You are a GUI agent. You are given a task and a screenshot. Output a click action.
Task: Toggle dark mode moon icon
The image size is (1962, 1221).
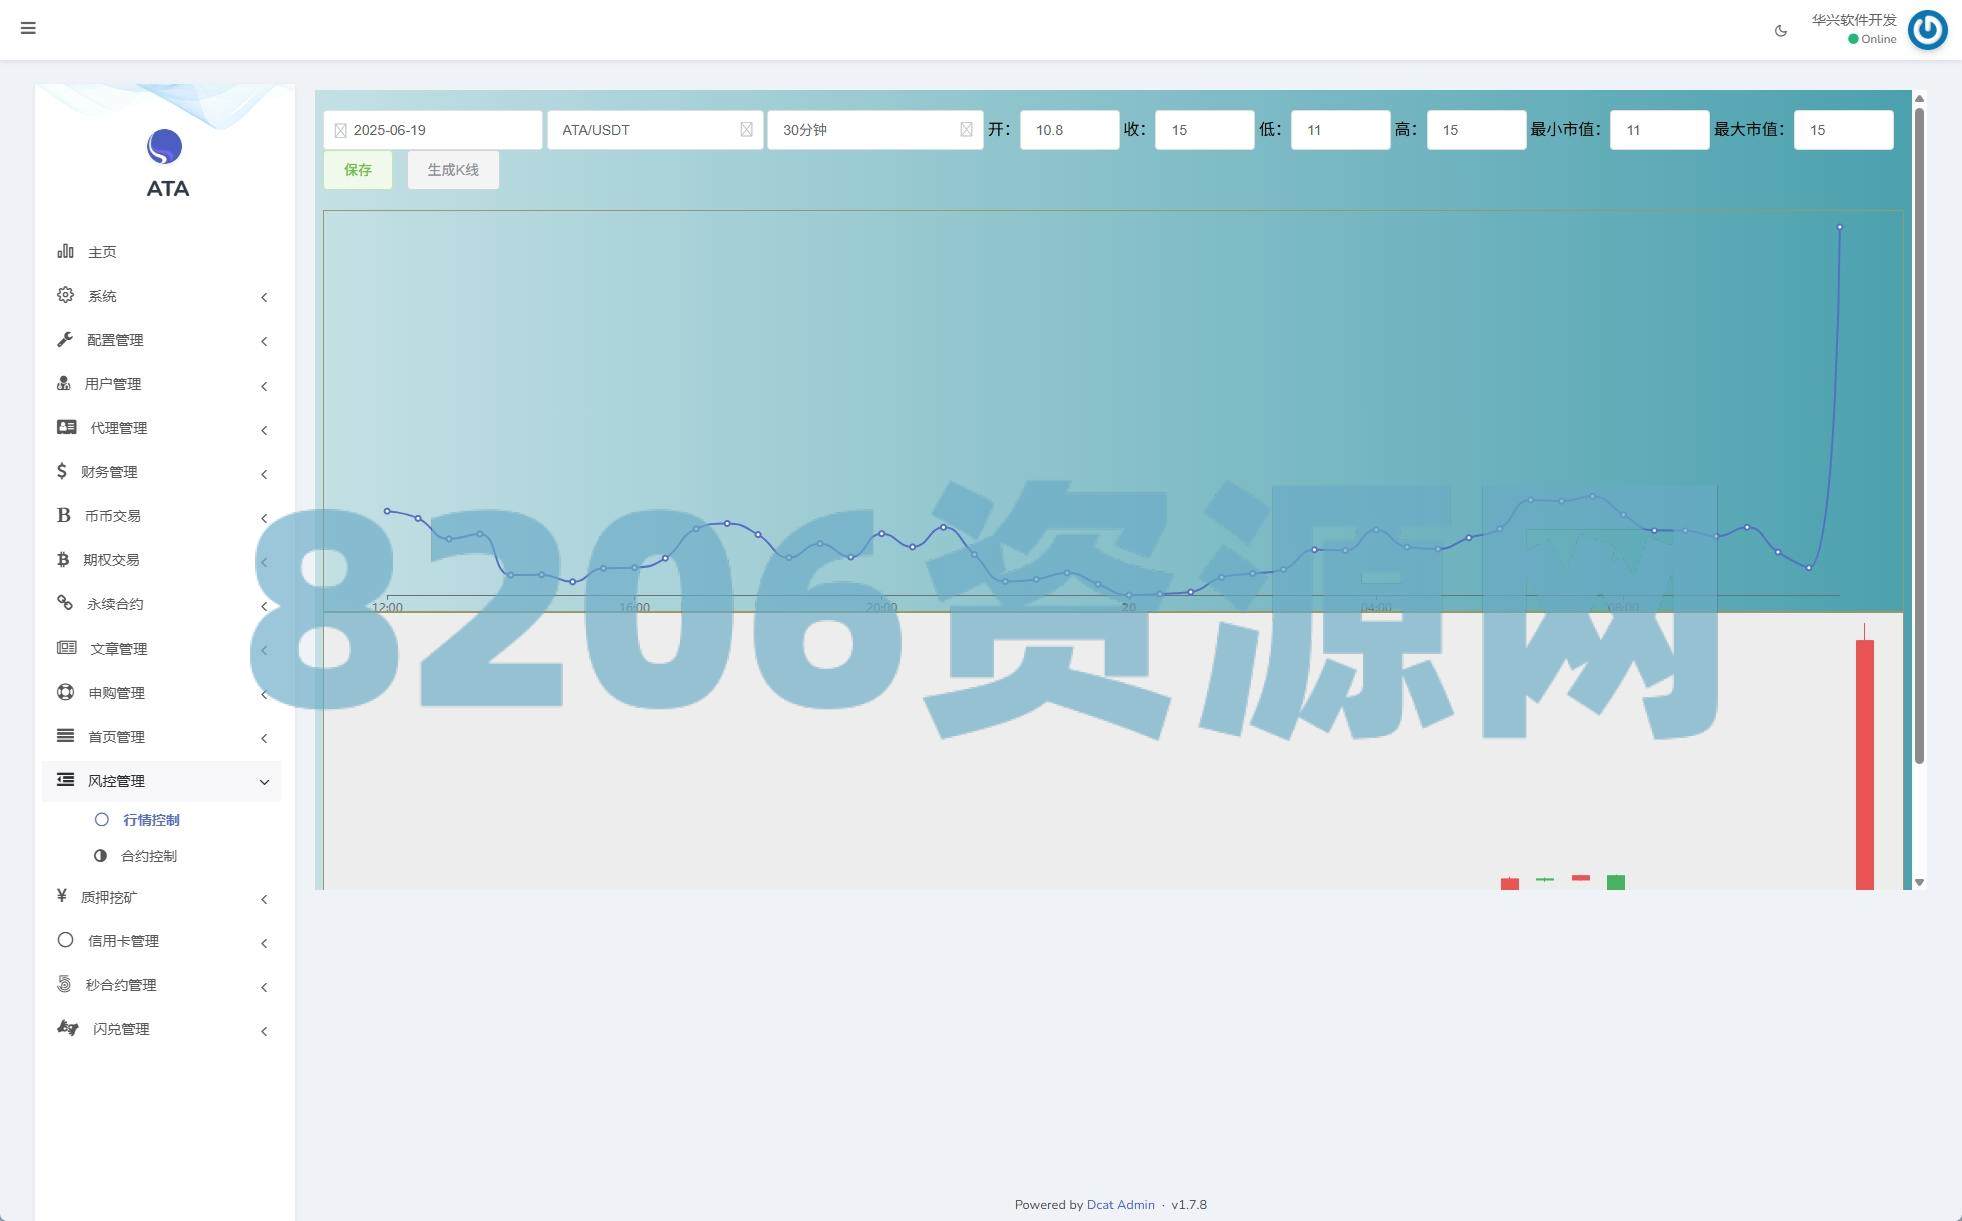tap(1780, 31)
